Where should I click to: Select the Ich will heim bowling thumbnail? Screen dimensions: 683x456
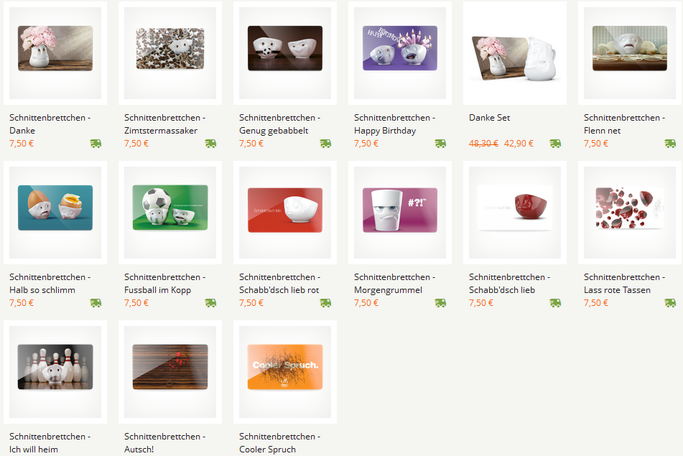click(55, 367)
